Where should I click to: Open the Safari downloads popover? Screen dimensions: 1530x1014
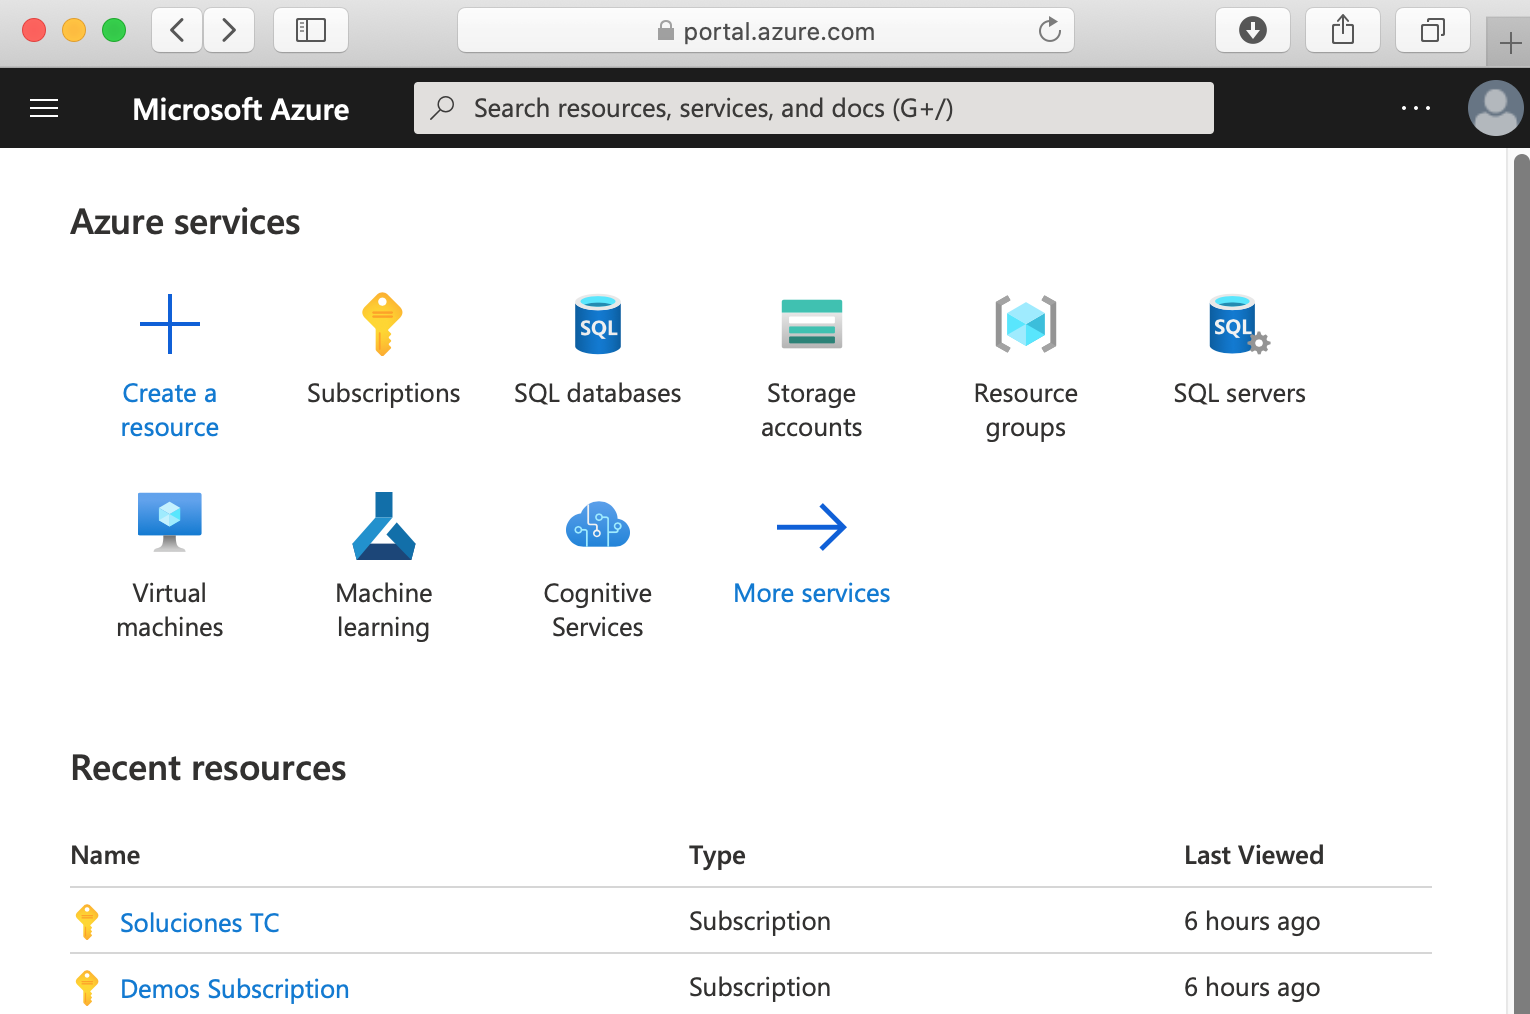(x=1252, y=30)
